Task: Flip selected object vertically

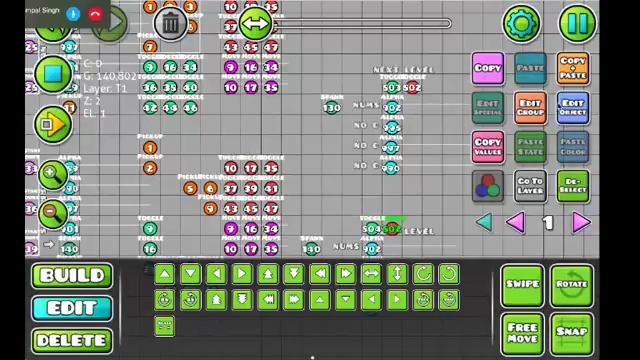Action: coord(397,274)
